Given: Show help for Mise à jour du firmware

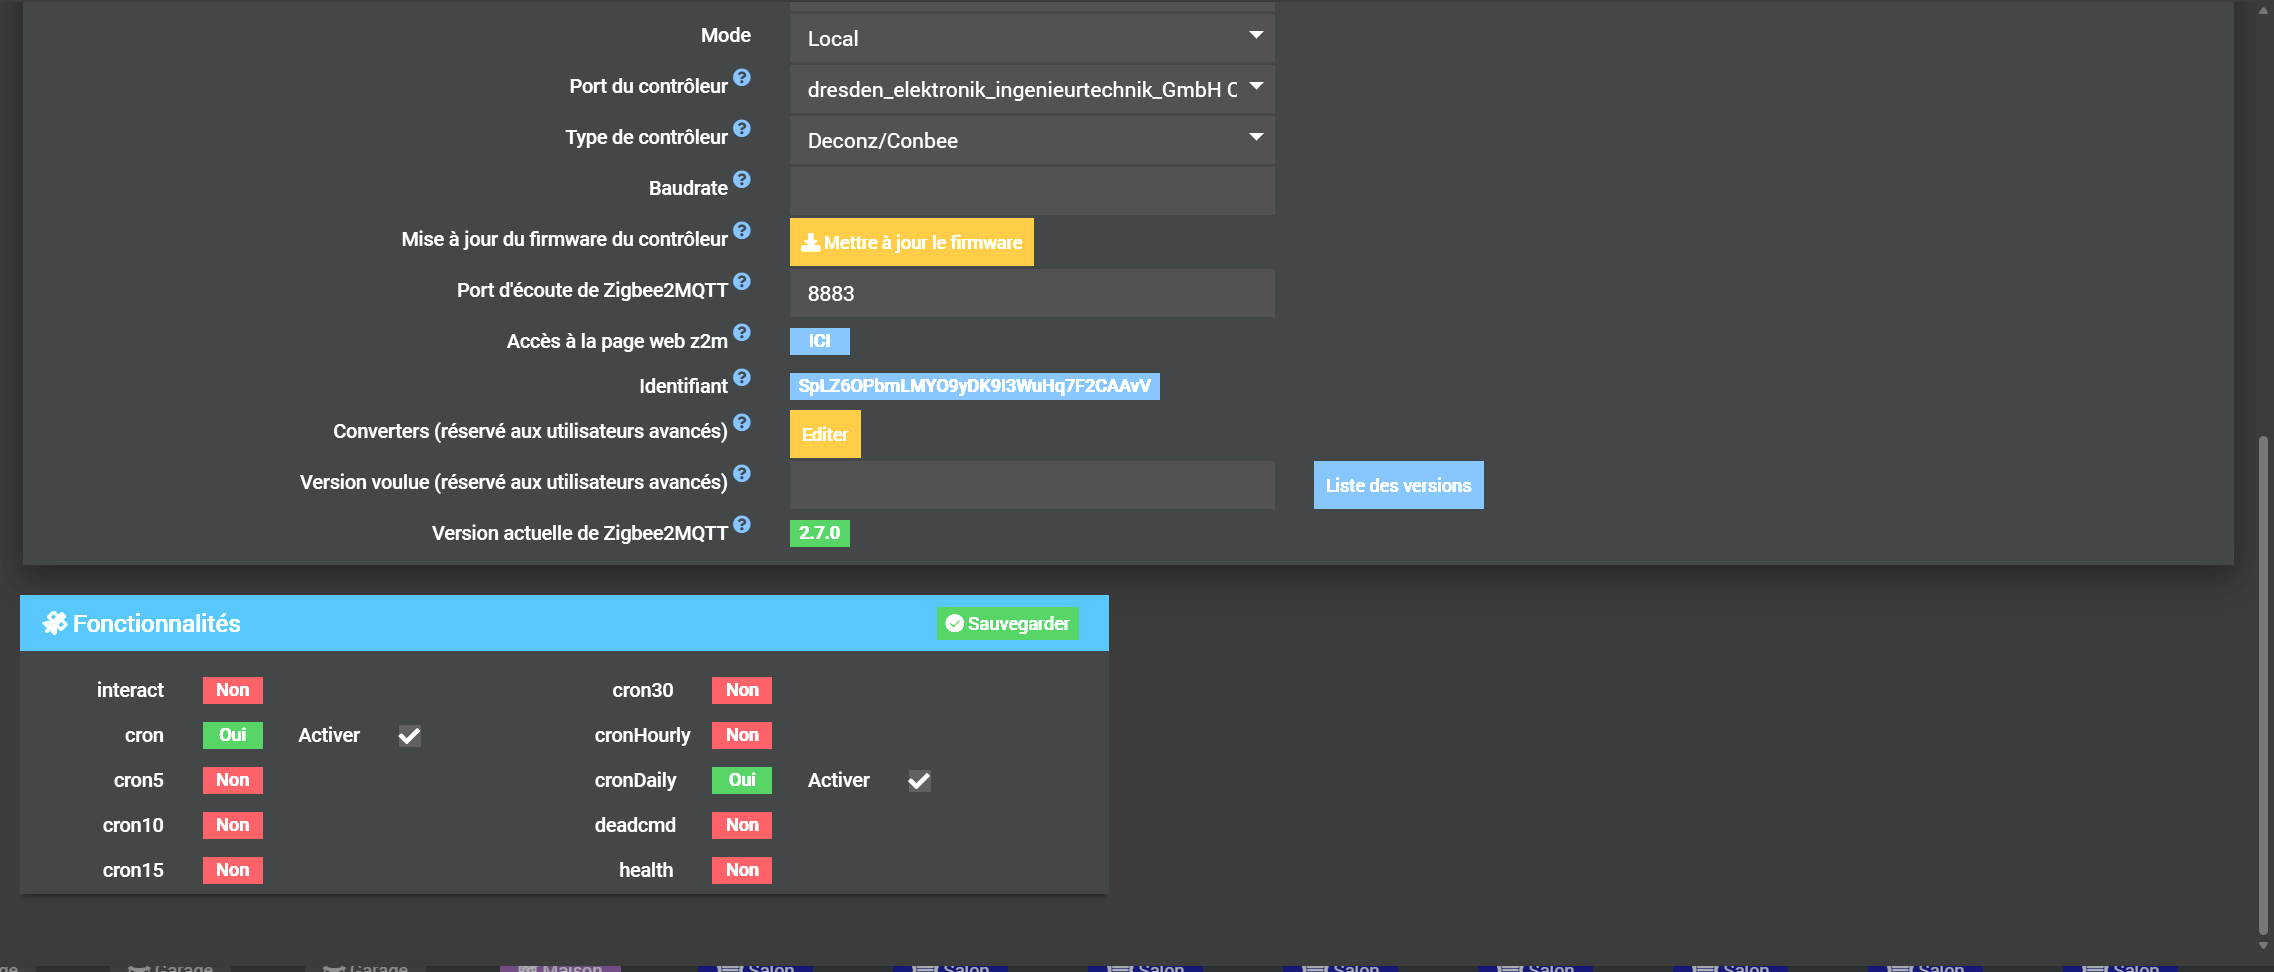Looking at the screenshot, I should 742,230.
